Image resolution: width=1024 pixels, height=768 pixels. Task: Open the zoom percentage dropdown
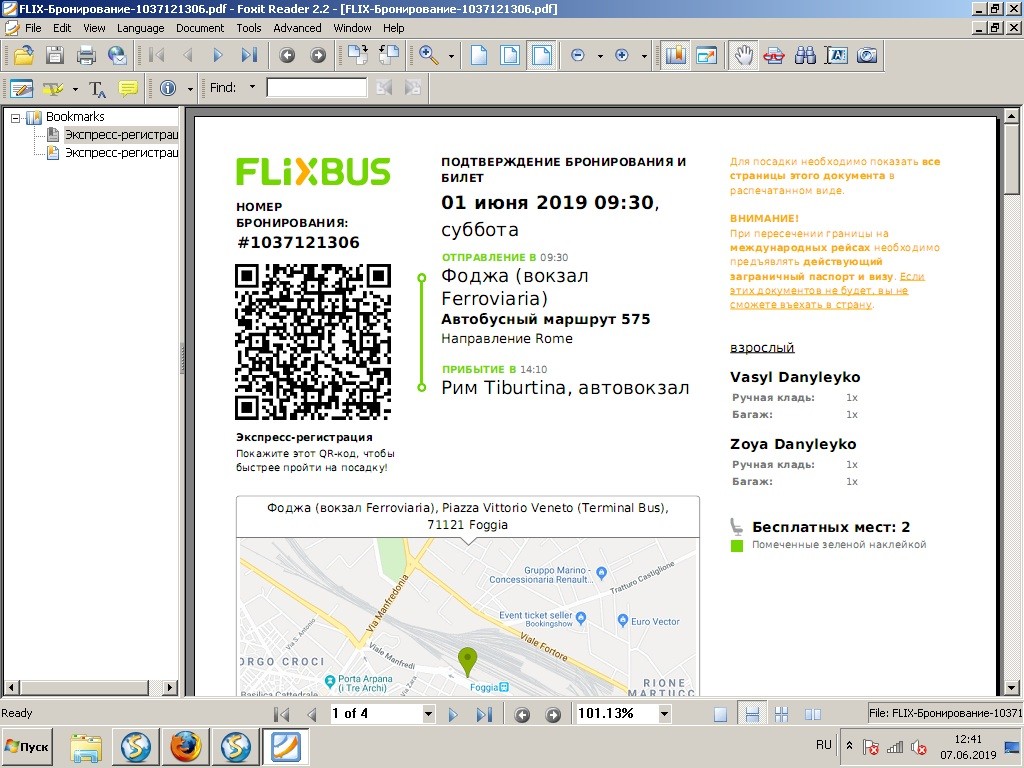click(x=661, y=714)
